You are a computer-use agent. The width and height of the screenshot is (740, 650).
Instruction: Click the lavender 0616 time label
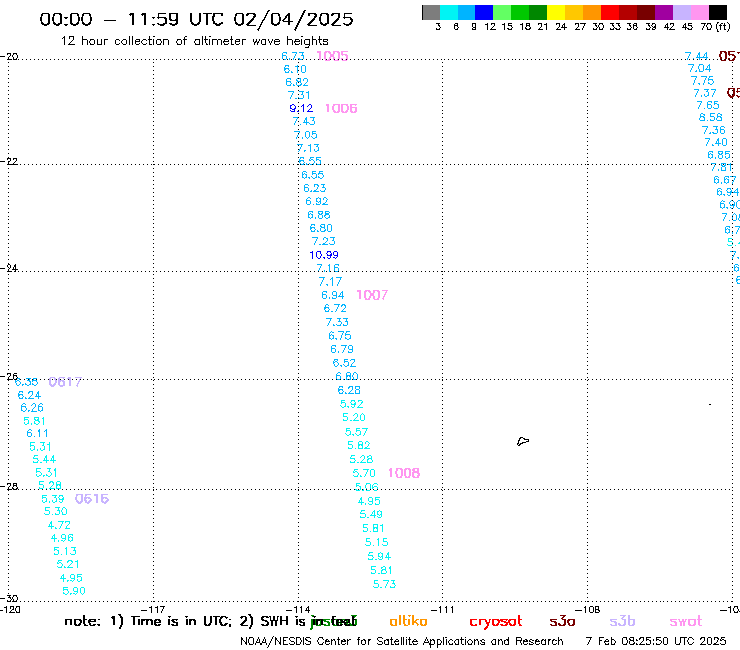click(92, 499)
